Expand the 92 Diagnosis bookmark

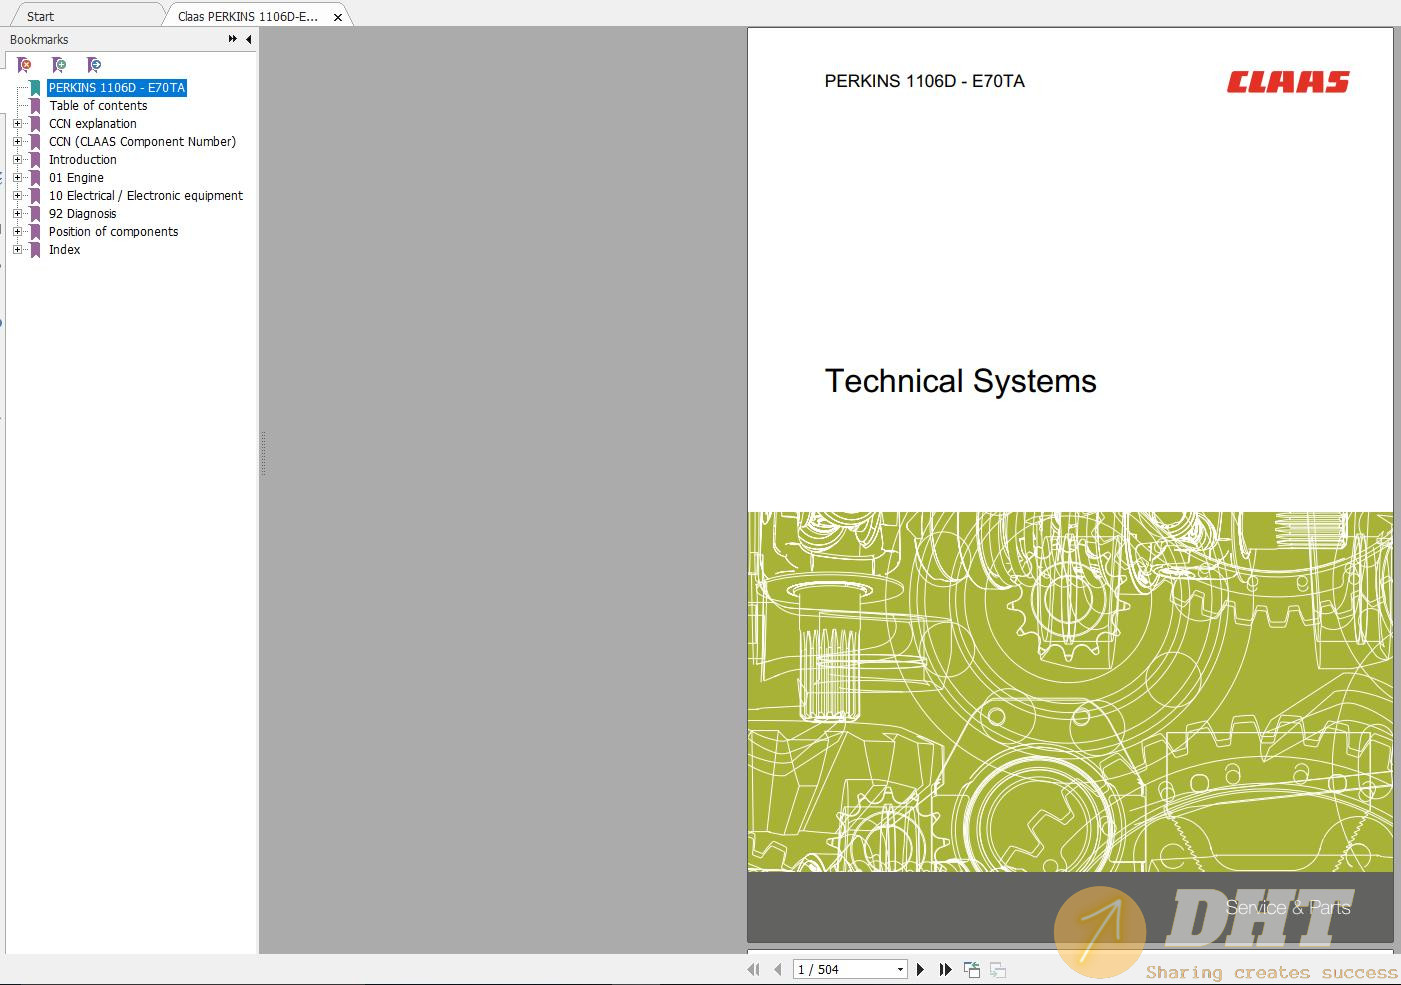(x=17, y=214)
